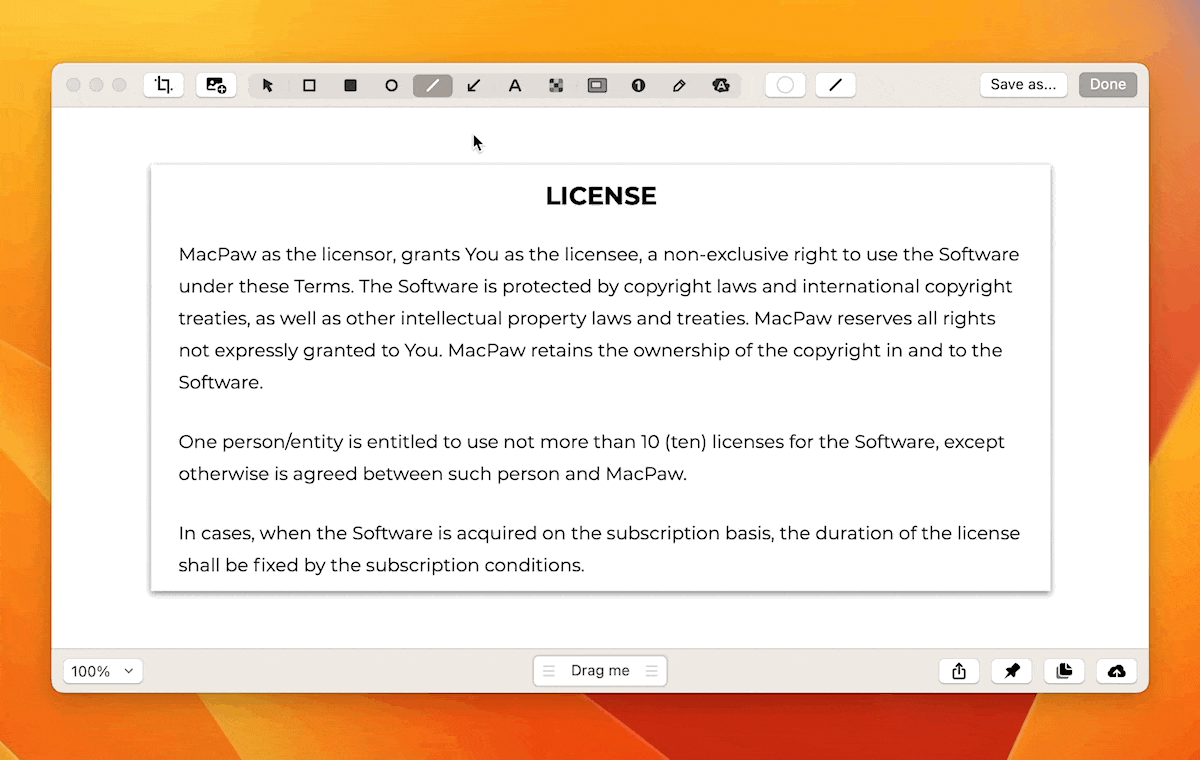Click the paragraph starting "MacPaw as the licensor"
Viewport: 1200px width, 760px height.
[x=599, y=318]
